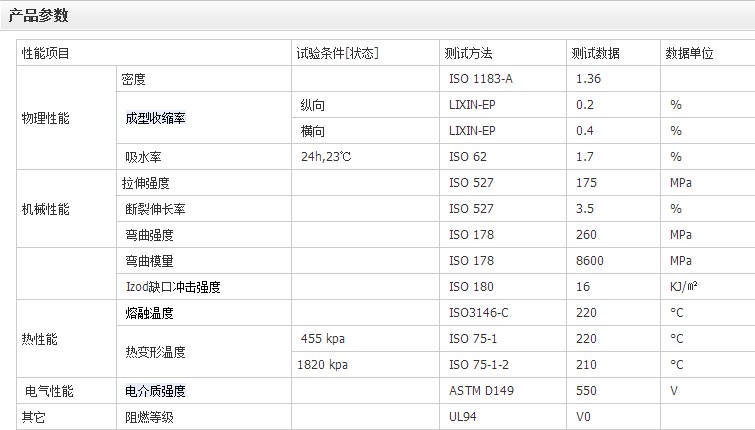The height and width of the screenshot is (430, 755).
Task: Select the 24h,23℃ test condition cell
Action: (326, 157)
